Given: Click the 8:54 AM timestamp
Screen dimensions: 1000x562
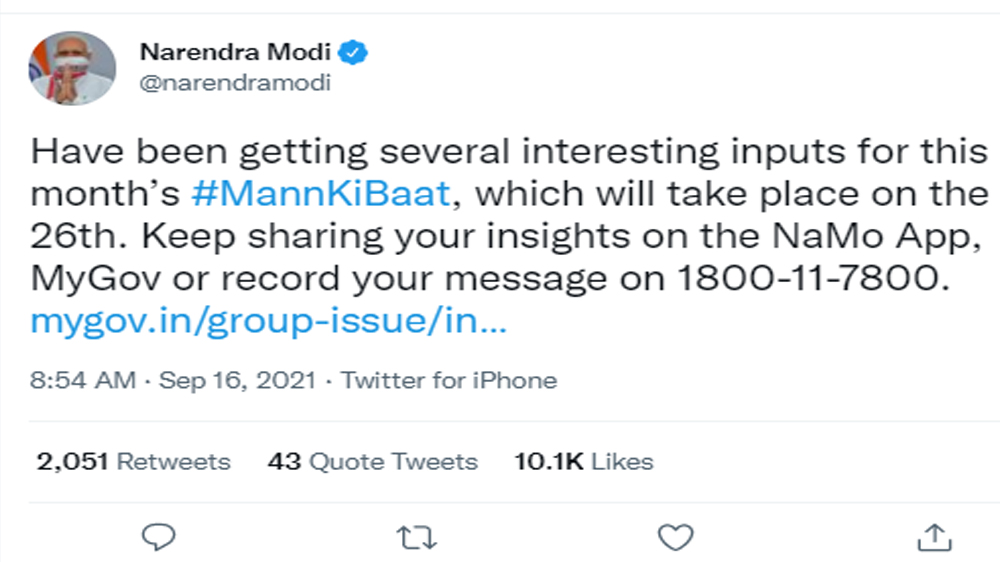Looking at the screenshot, I should (81, 381).
